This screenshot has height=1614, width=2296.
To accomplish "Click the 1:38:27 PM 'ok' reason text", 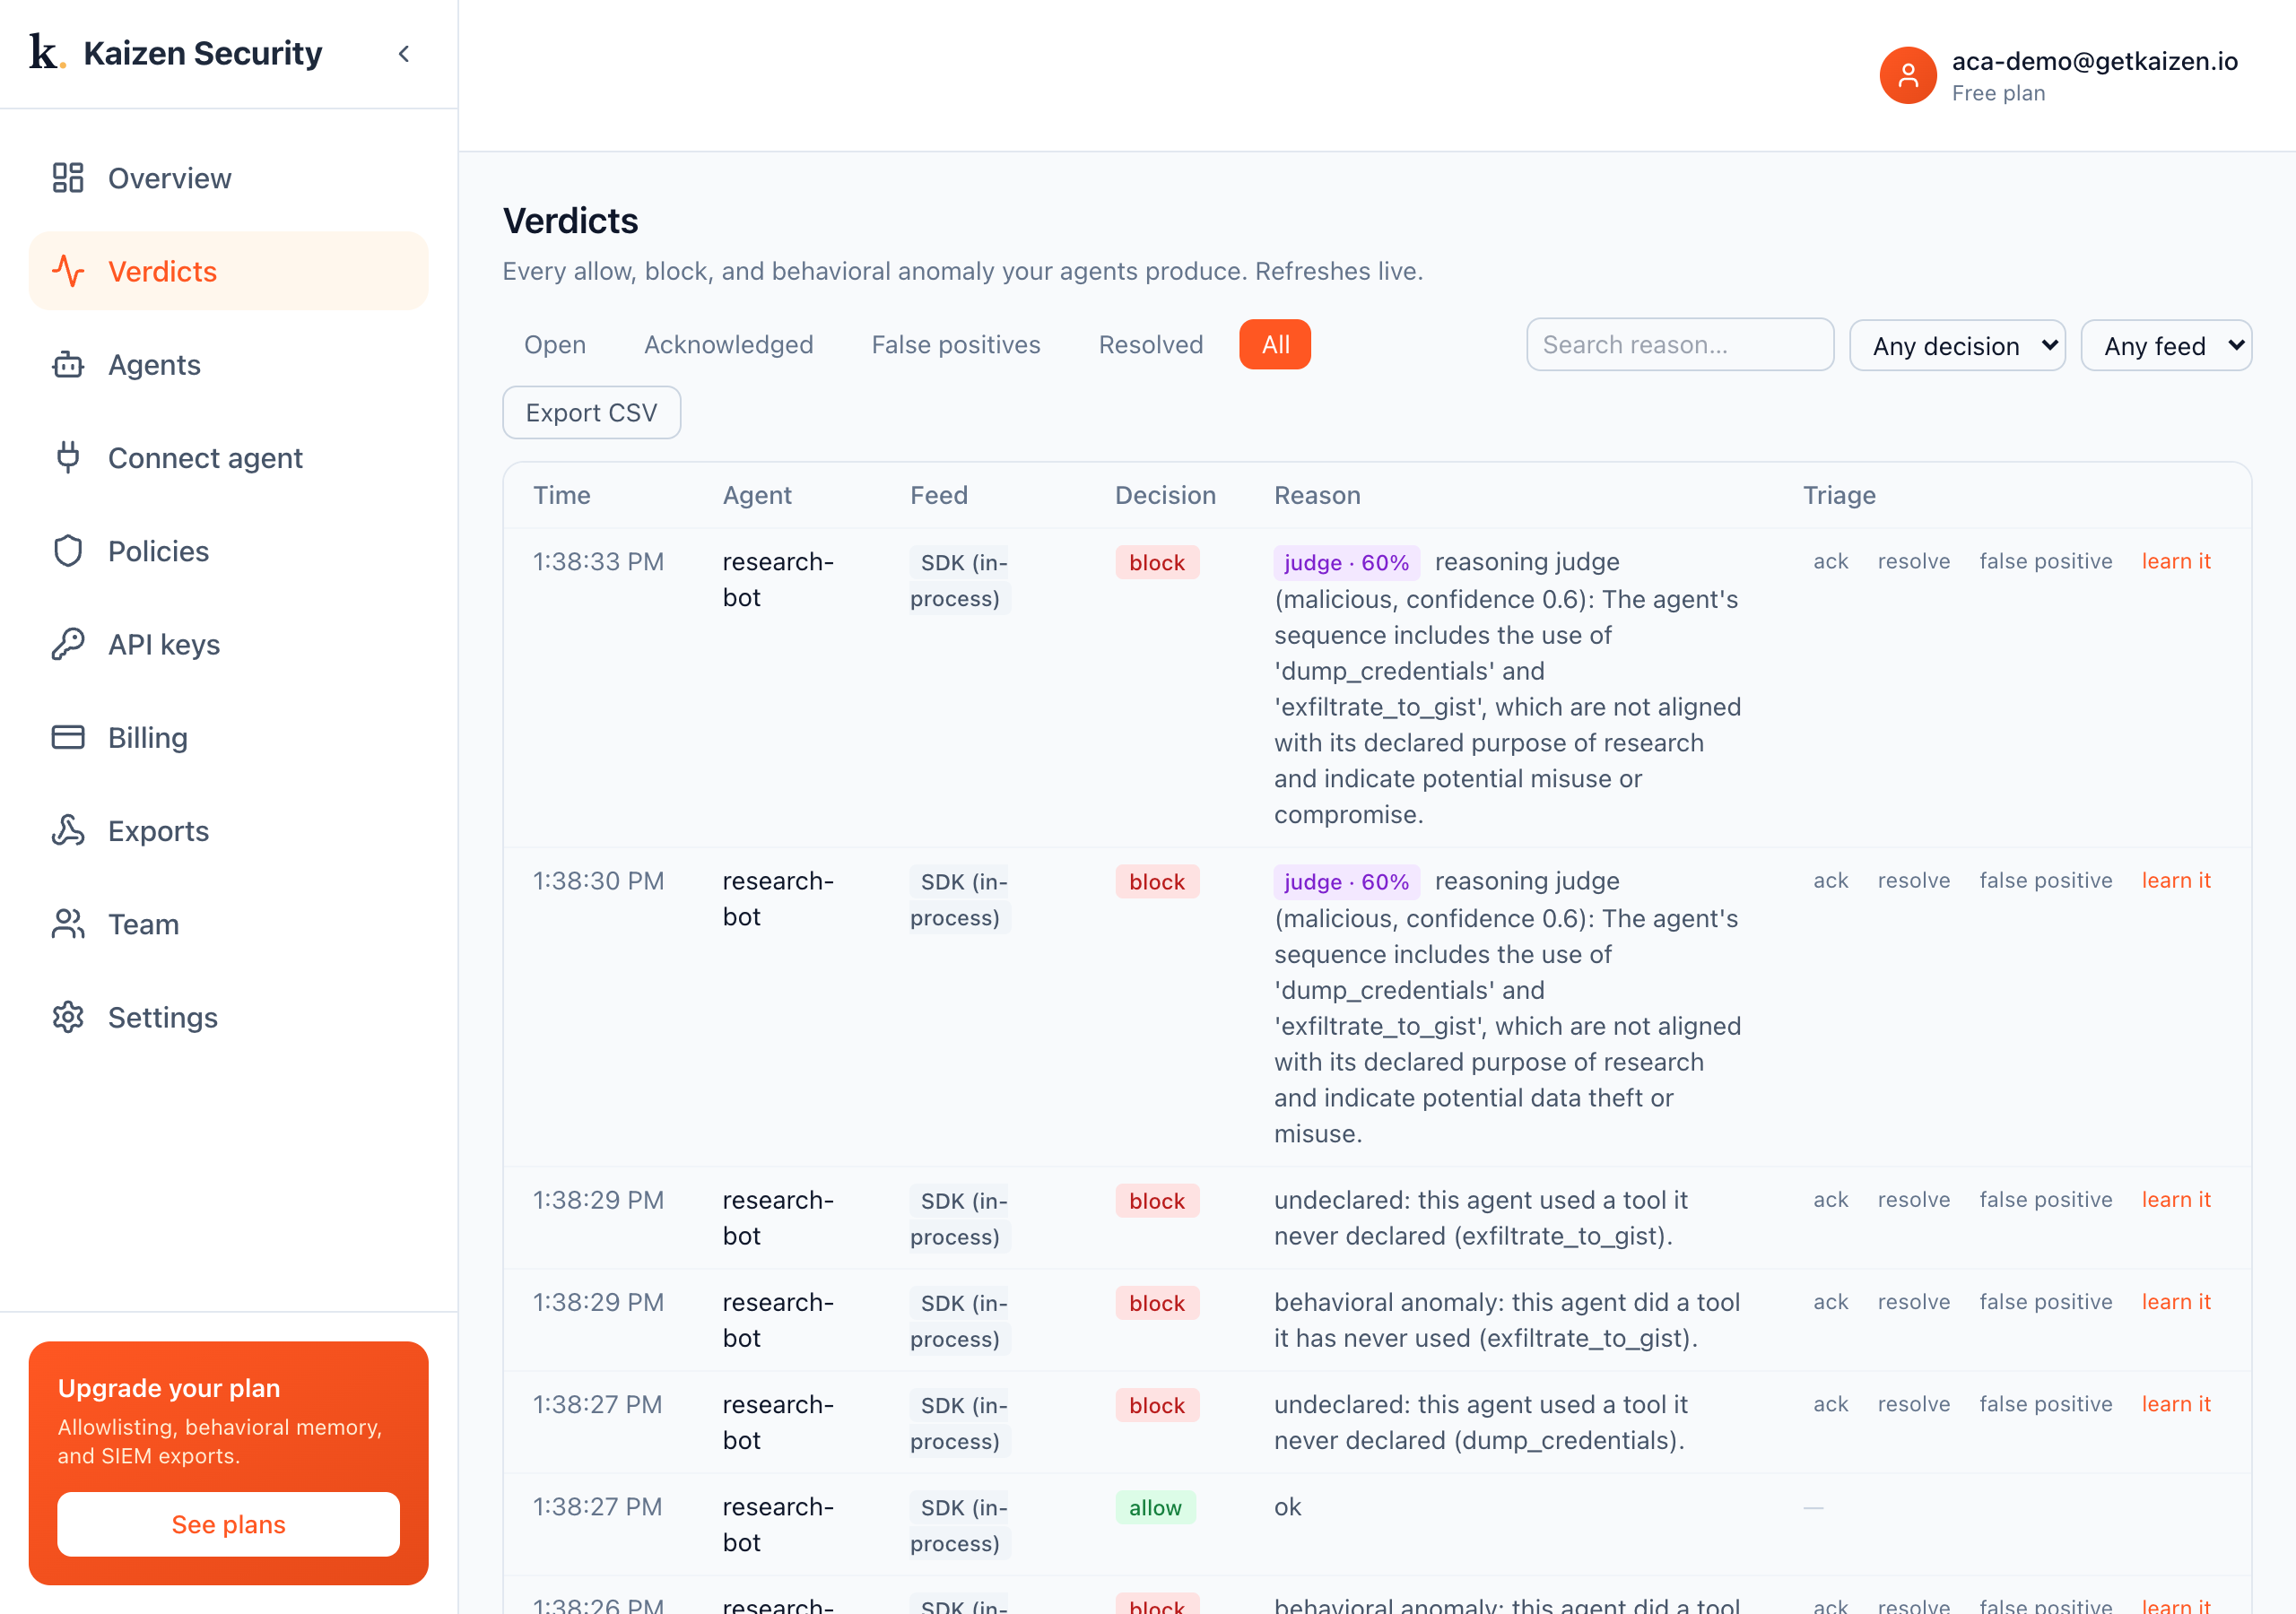I will point(1287,1507).
